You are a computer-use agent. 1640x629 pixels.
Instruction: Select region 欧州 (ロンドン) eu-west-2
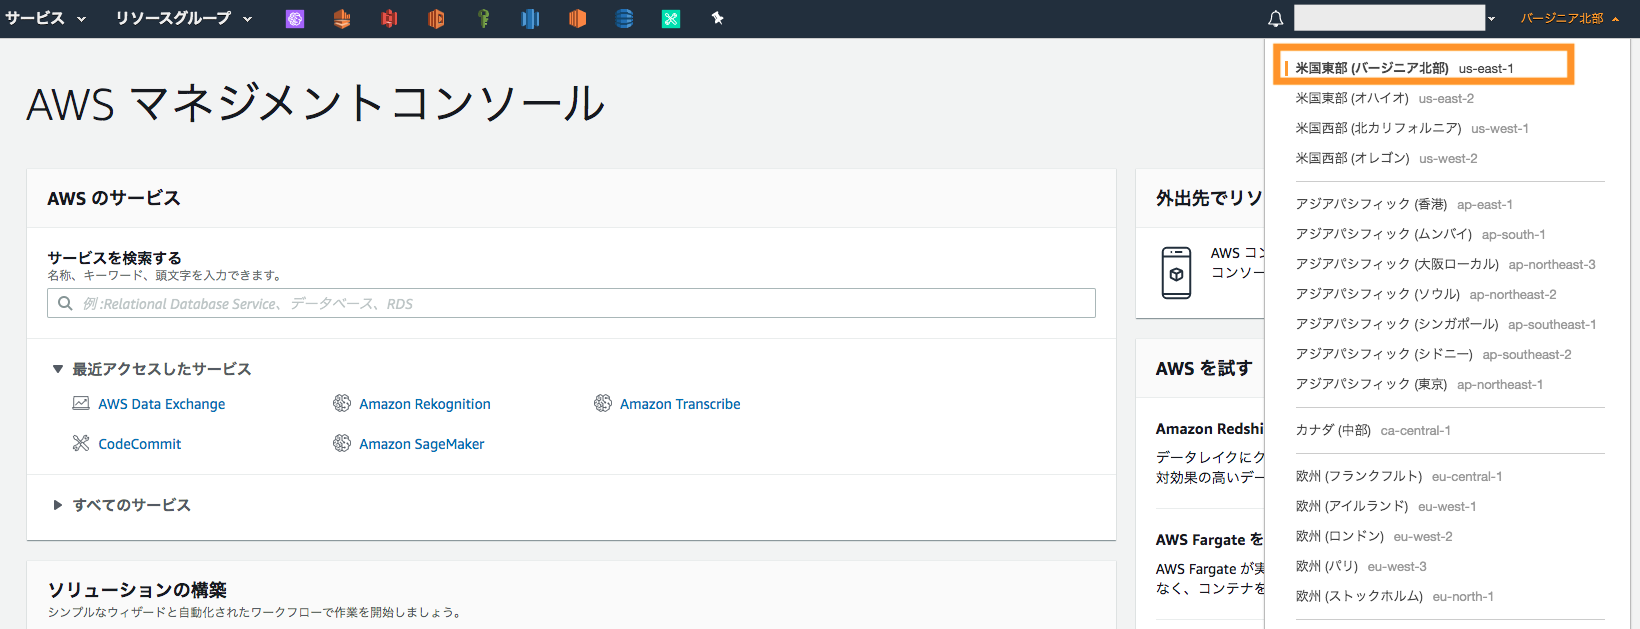1374,536
